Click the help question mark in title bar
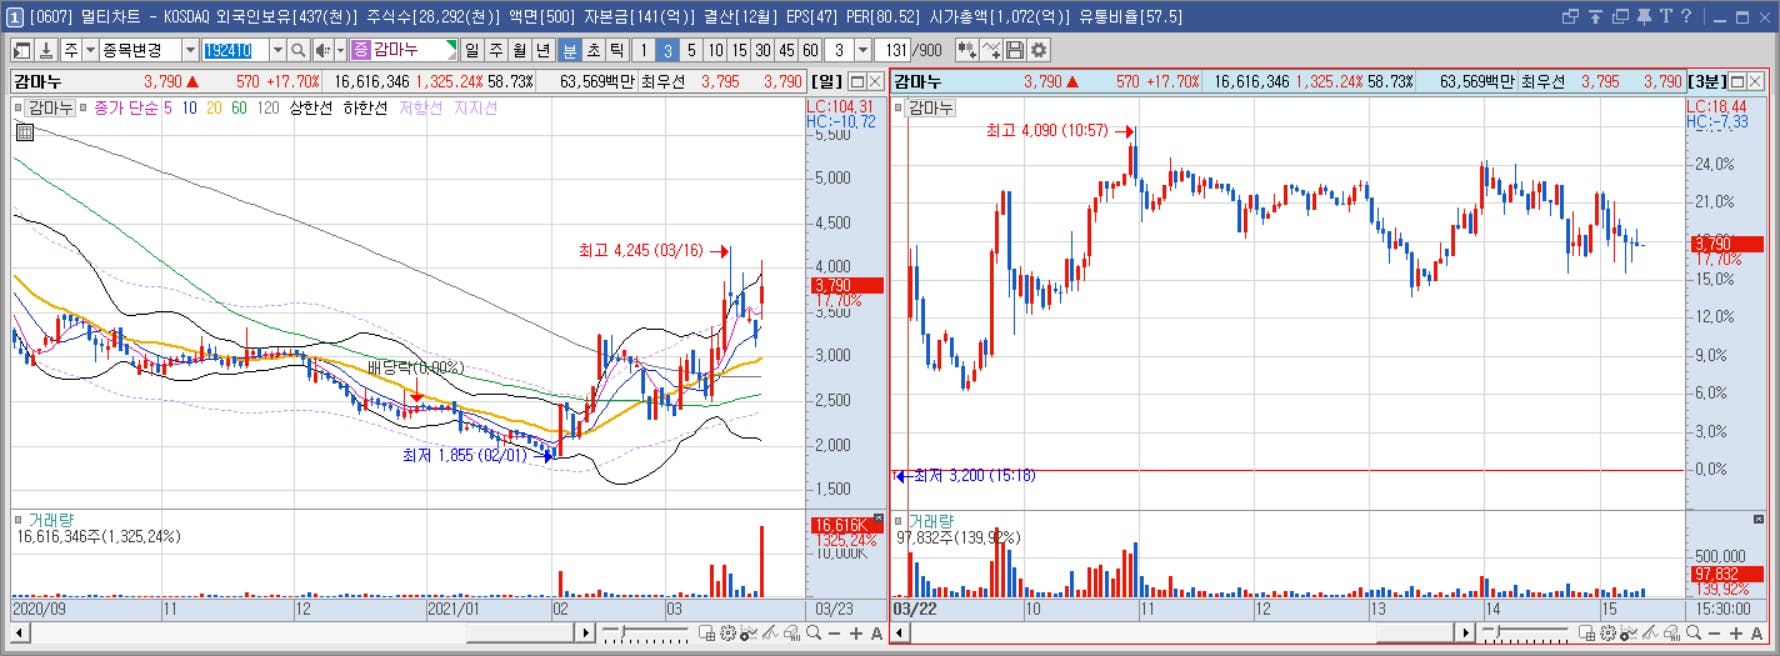The height and width of the screenshot is (656, 1780). click(x=1687, y=16)
